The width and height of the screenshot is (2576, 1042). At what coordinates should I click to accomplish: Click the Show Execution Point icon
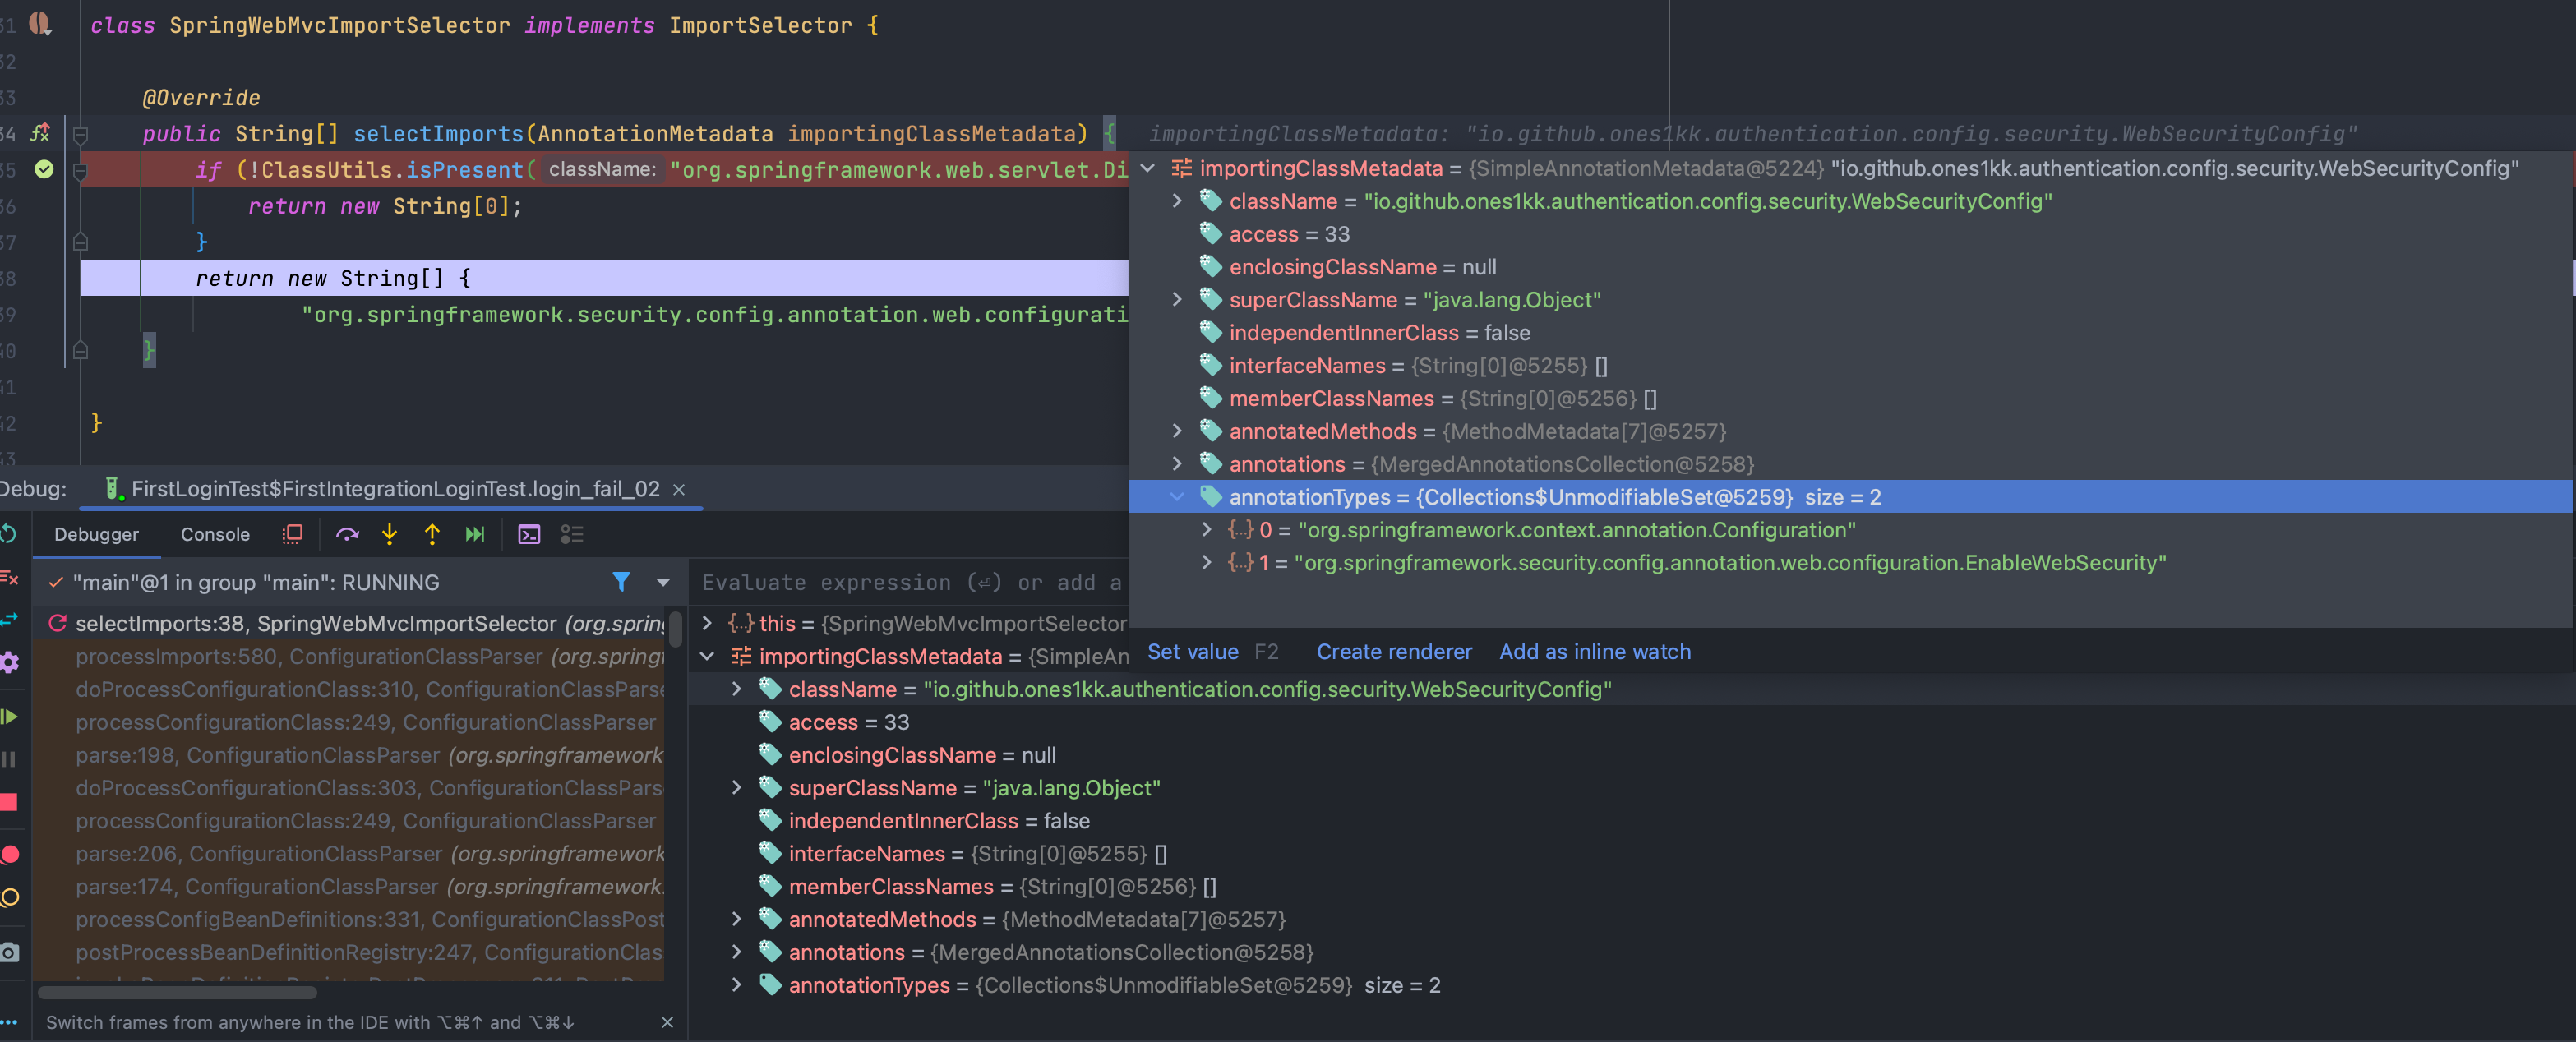292,535
